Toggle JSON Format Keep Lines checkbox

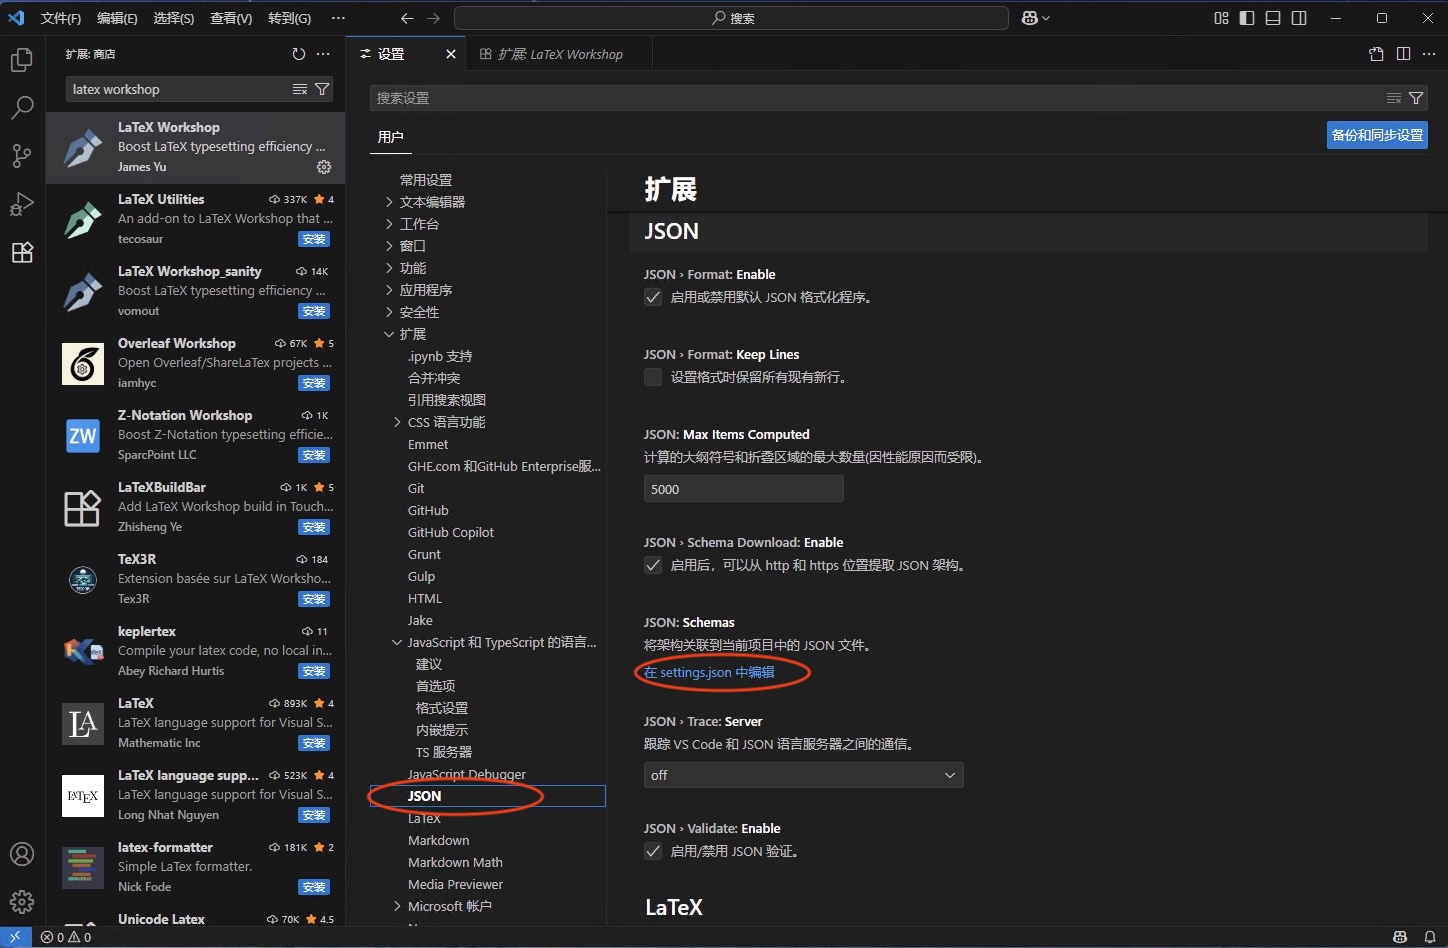[653, 377]
